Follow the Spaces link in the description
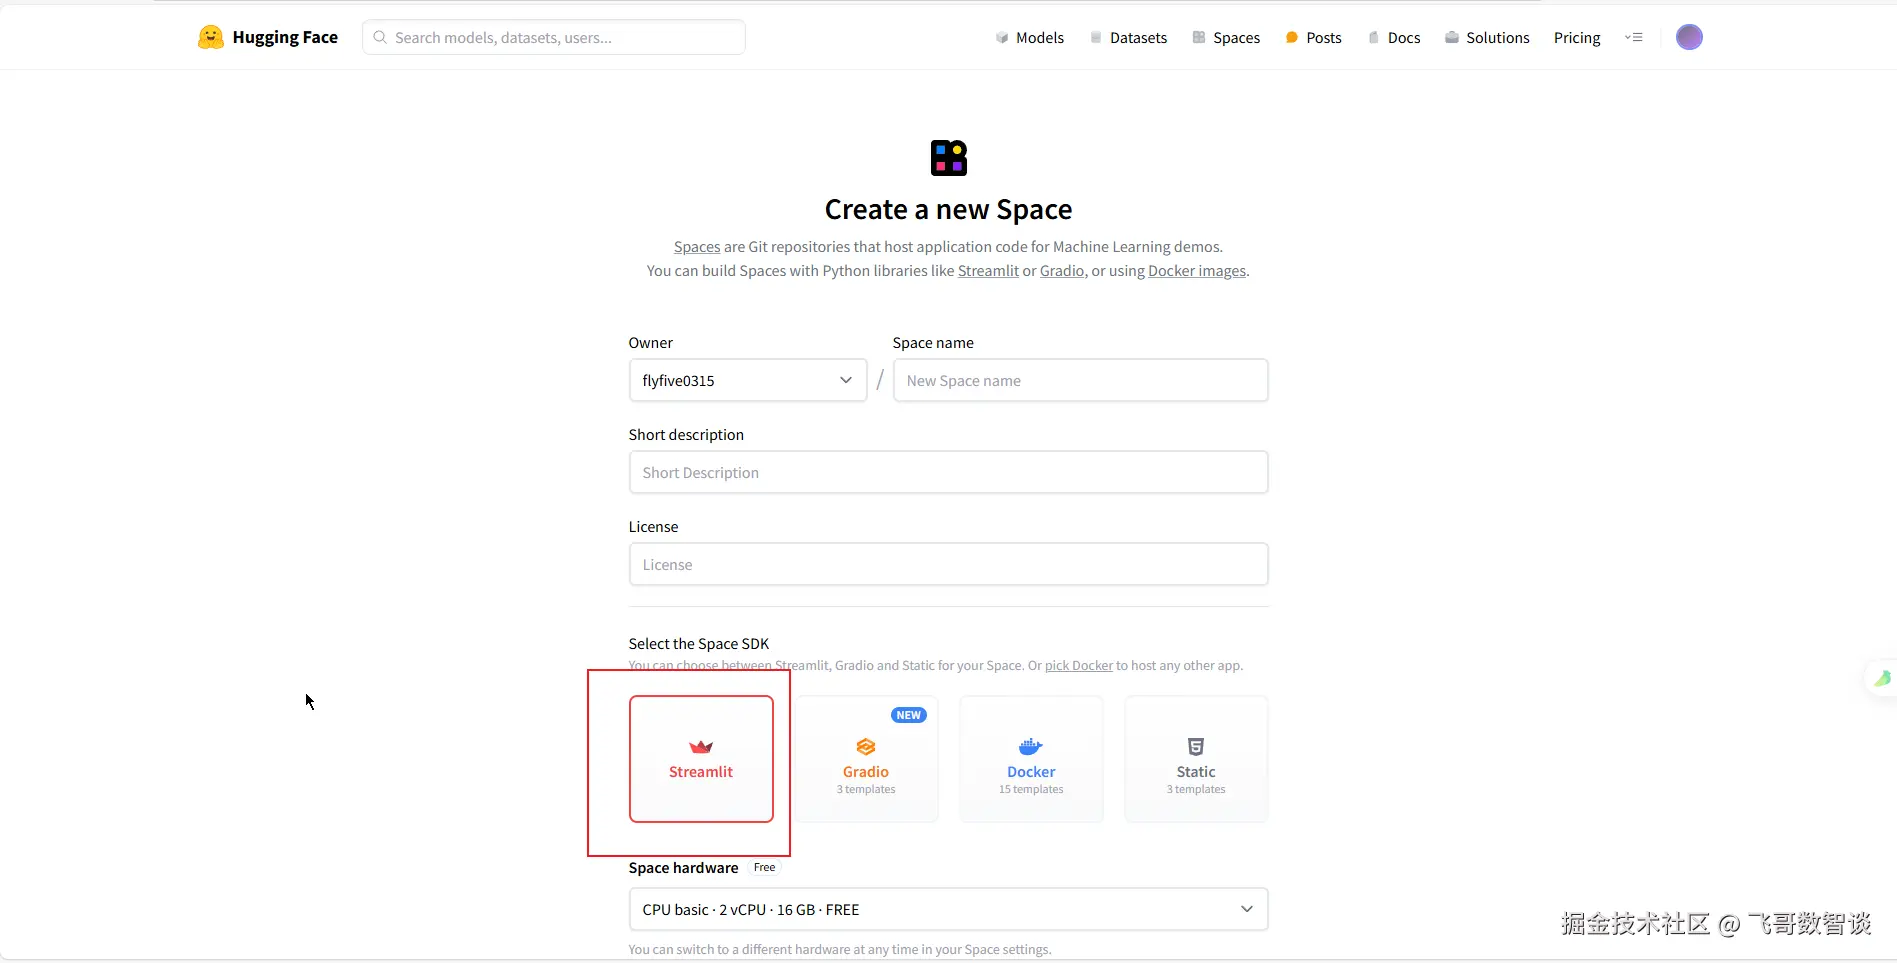 click(697, 246)
